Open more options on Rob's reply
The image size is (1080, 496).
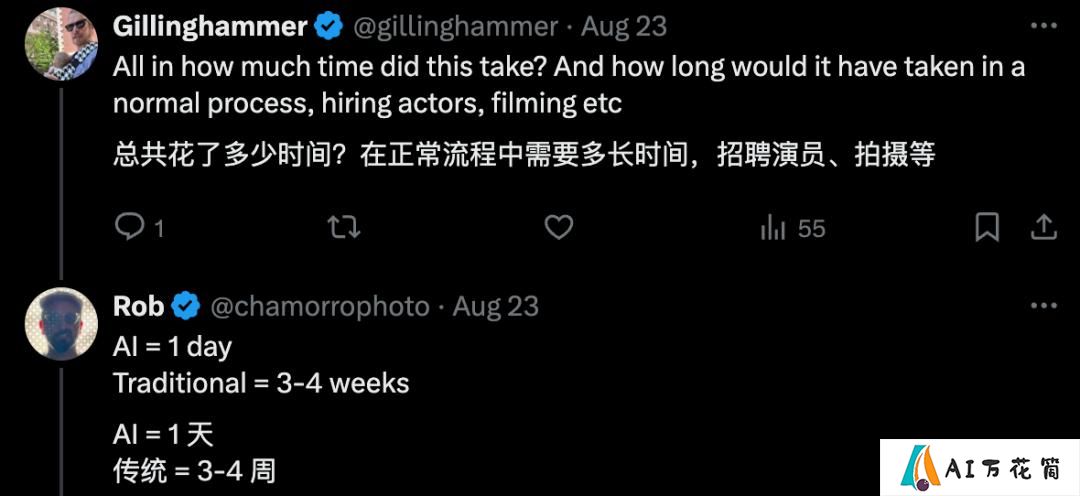1043,306
